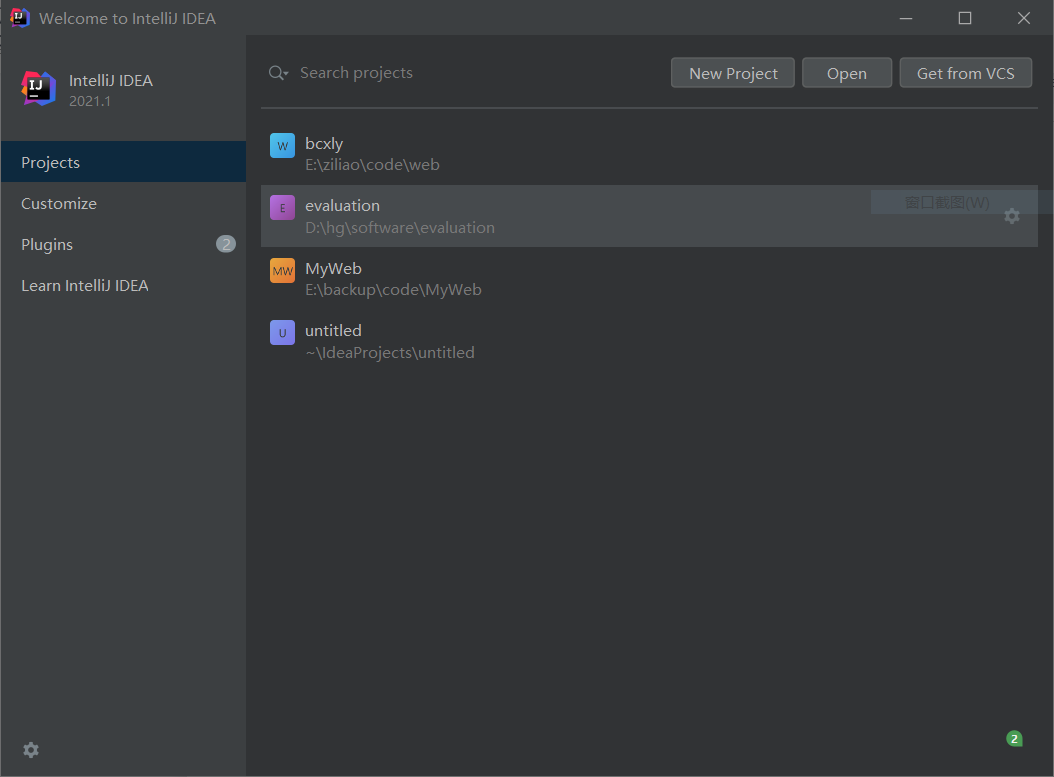
Task: Select the bcxly project name
Action: [x=324, y=144]
